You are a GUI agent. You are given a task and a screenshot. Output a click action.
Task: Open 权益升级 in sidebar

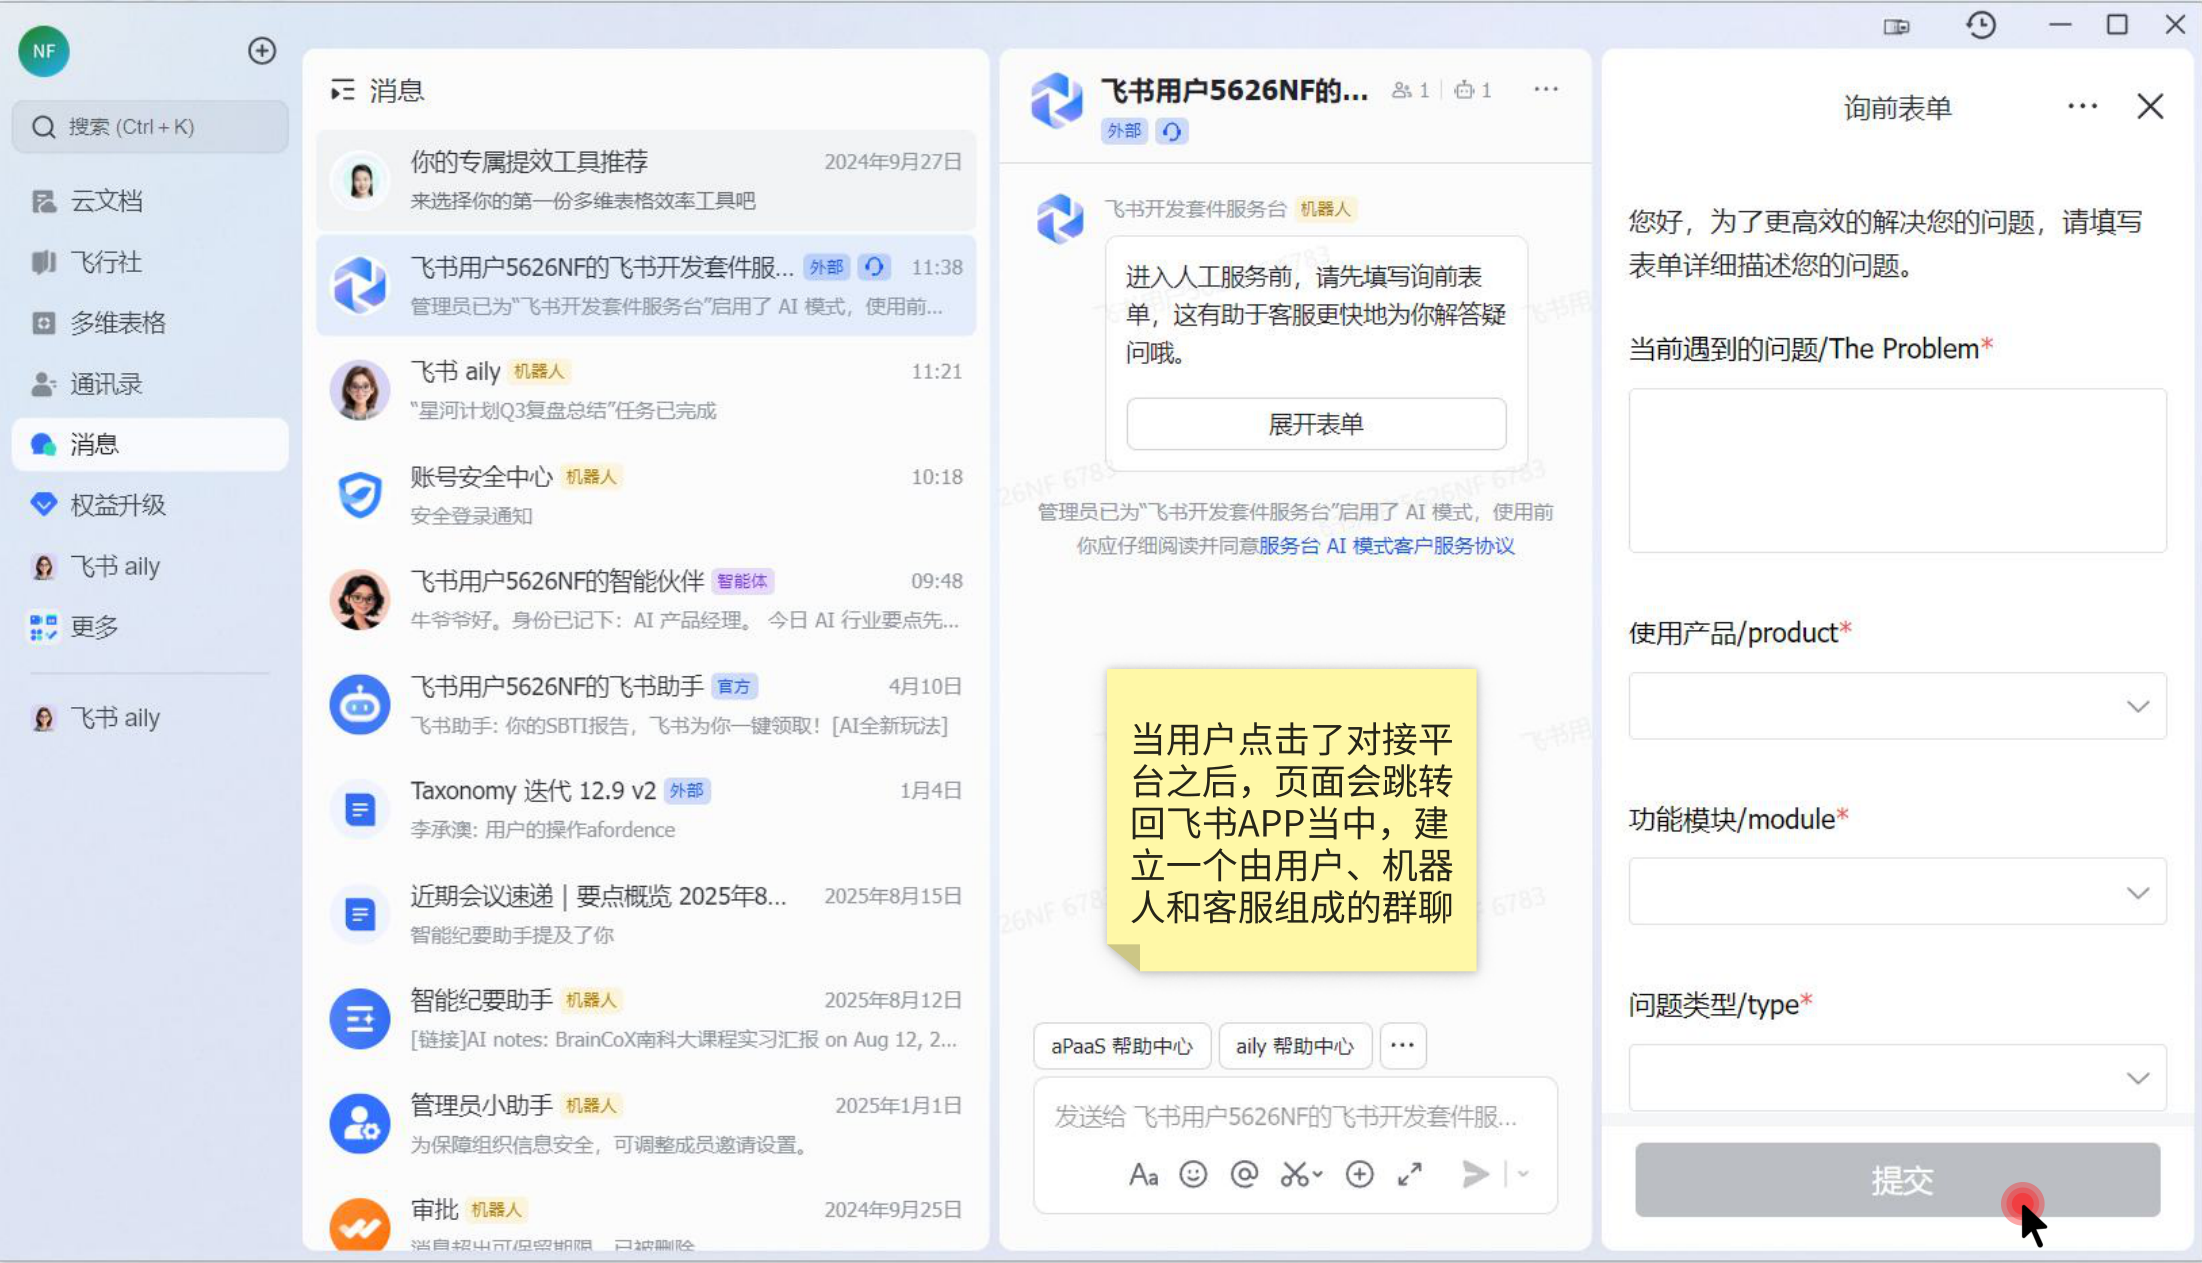tap(150, 505)
